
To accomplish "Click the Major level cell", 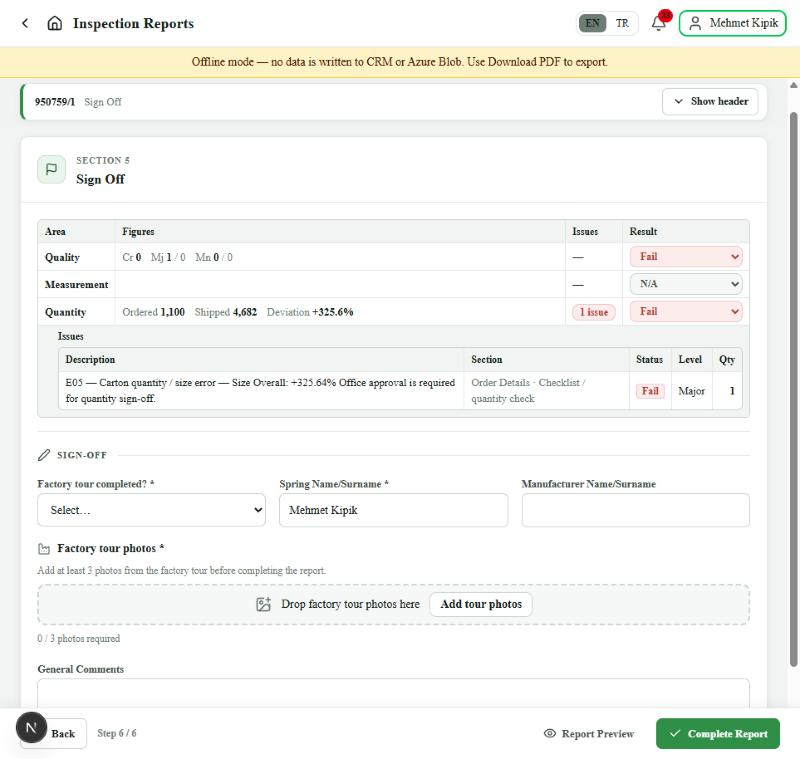I will (691, 391).
